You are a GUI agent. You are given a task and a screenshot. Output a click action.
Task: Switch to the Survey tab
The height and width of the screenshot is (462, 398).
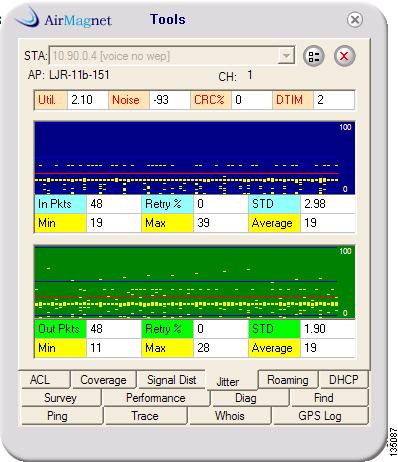pos(60,398)
